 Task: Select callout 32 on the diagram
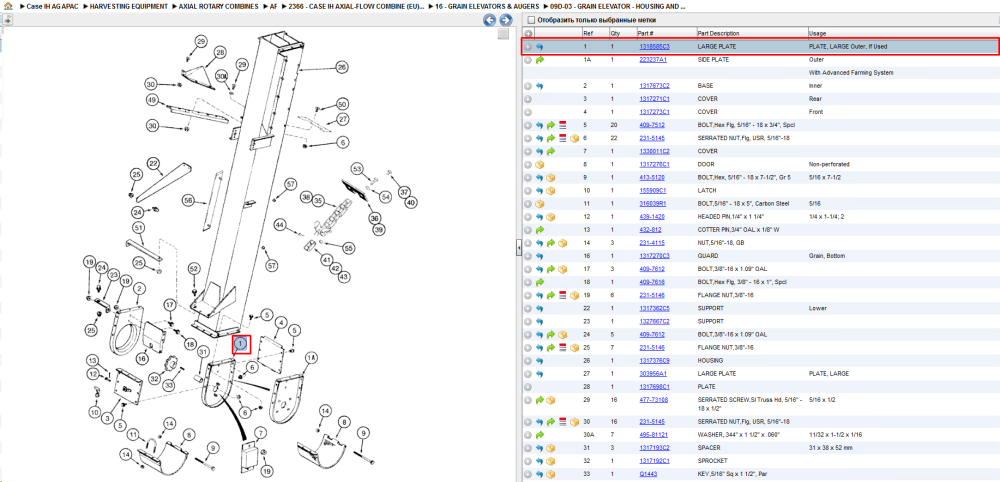tap(154, 379)
